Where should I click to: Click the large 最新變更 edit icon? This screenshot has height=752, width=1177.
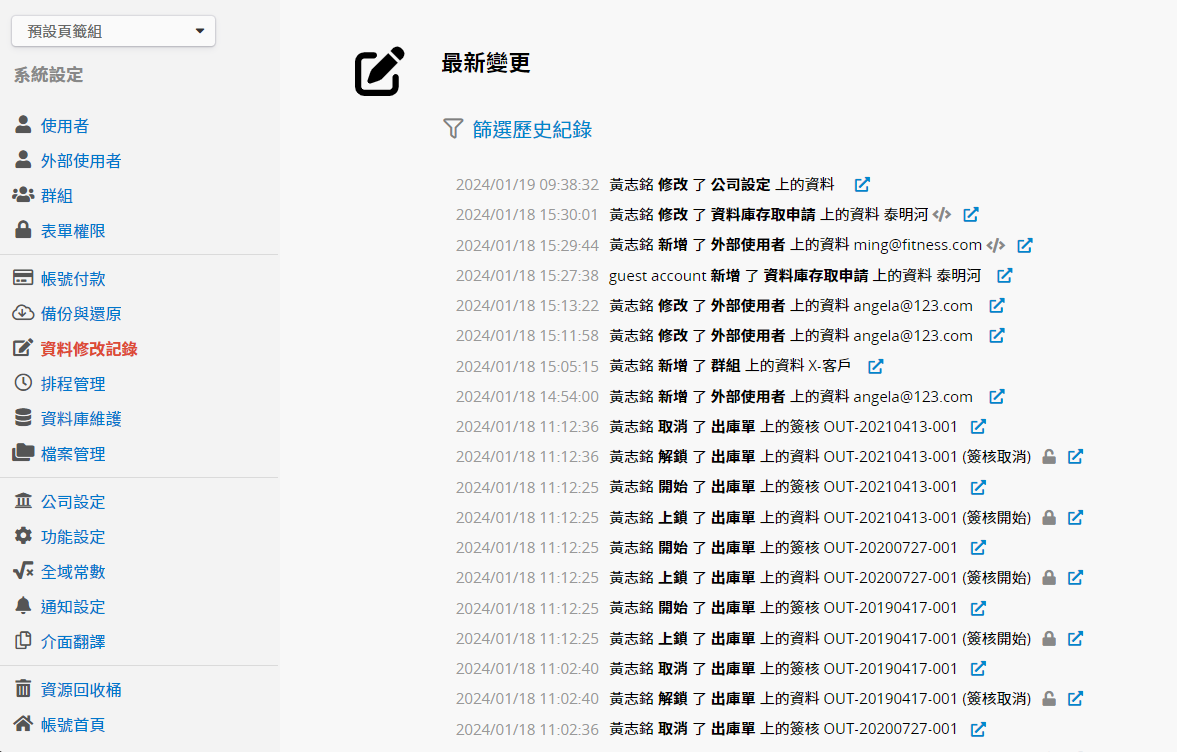[380, 71]
